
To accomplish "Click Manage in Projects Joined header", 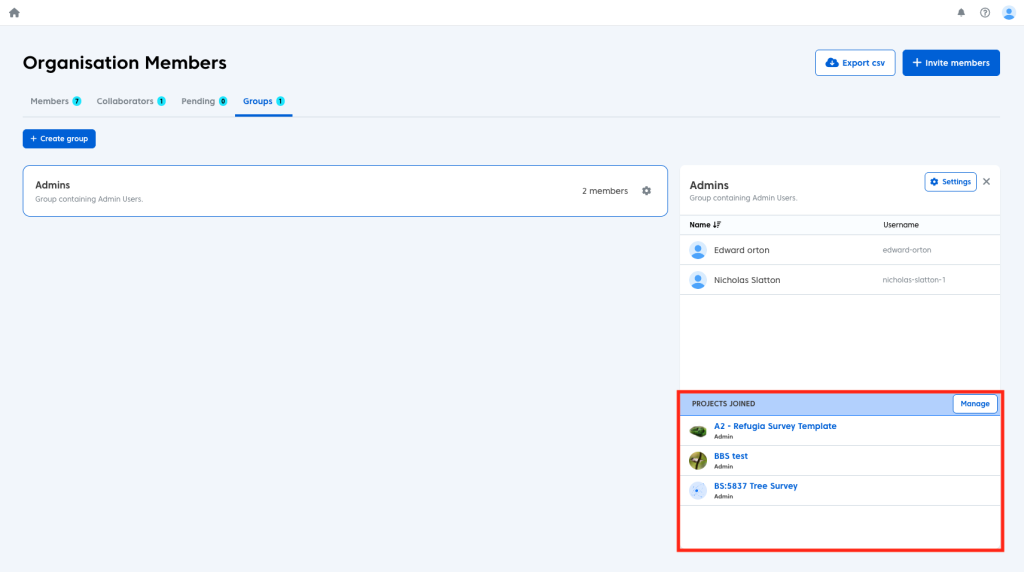I will pos(974,404).
